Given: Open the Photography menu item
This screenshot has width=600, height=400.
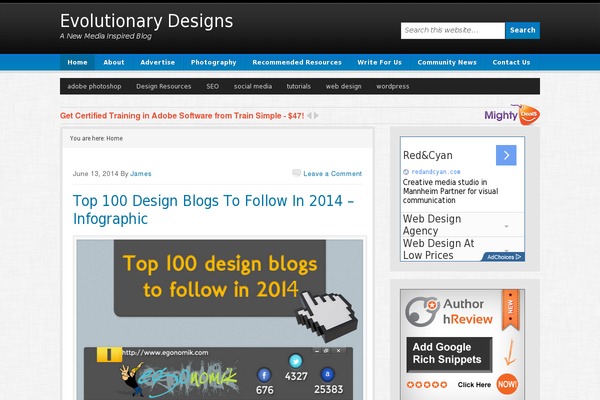Looking at the screenshot, I should click(214, 62).
